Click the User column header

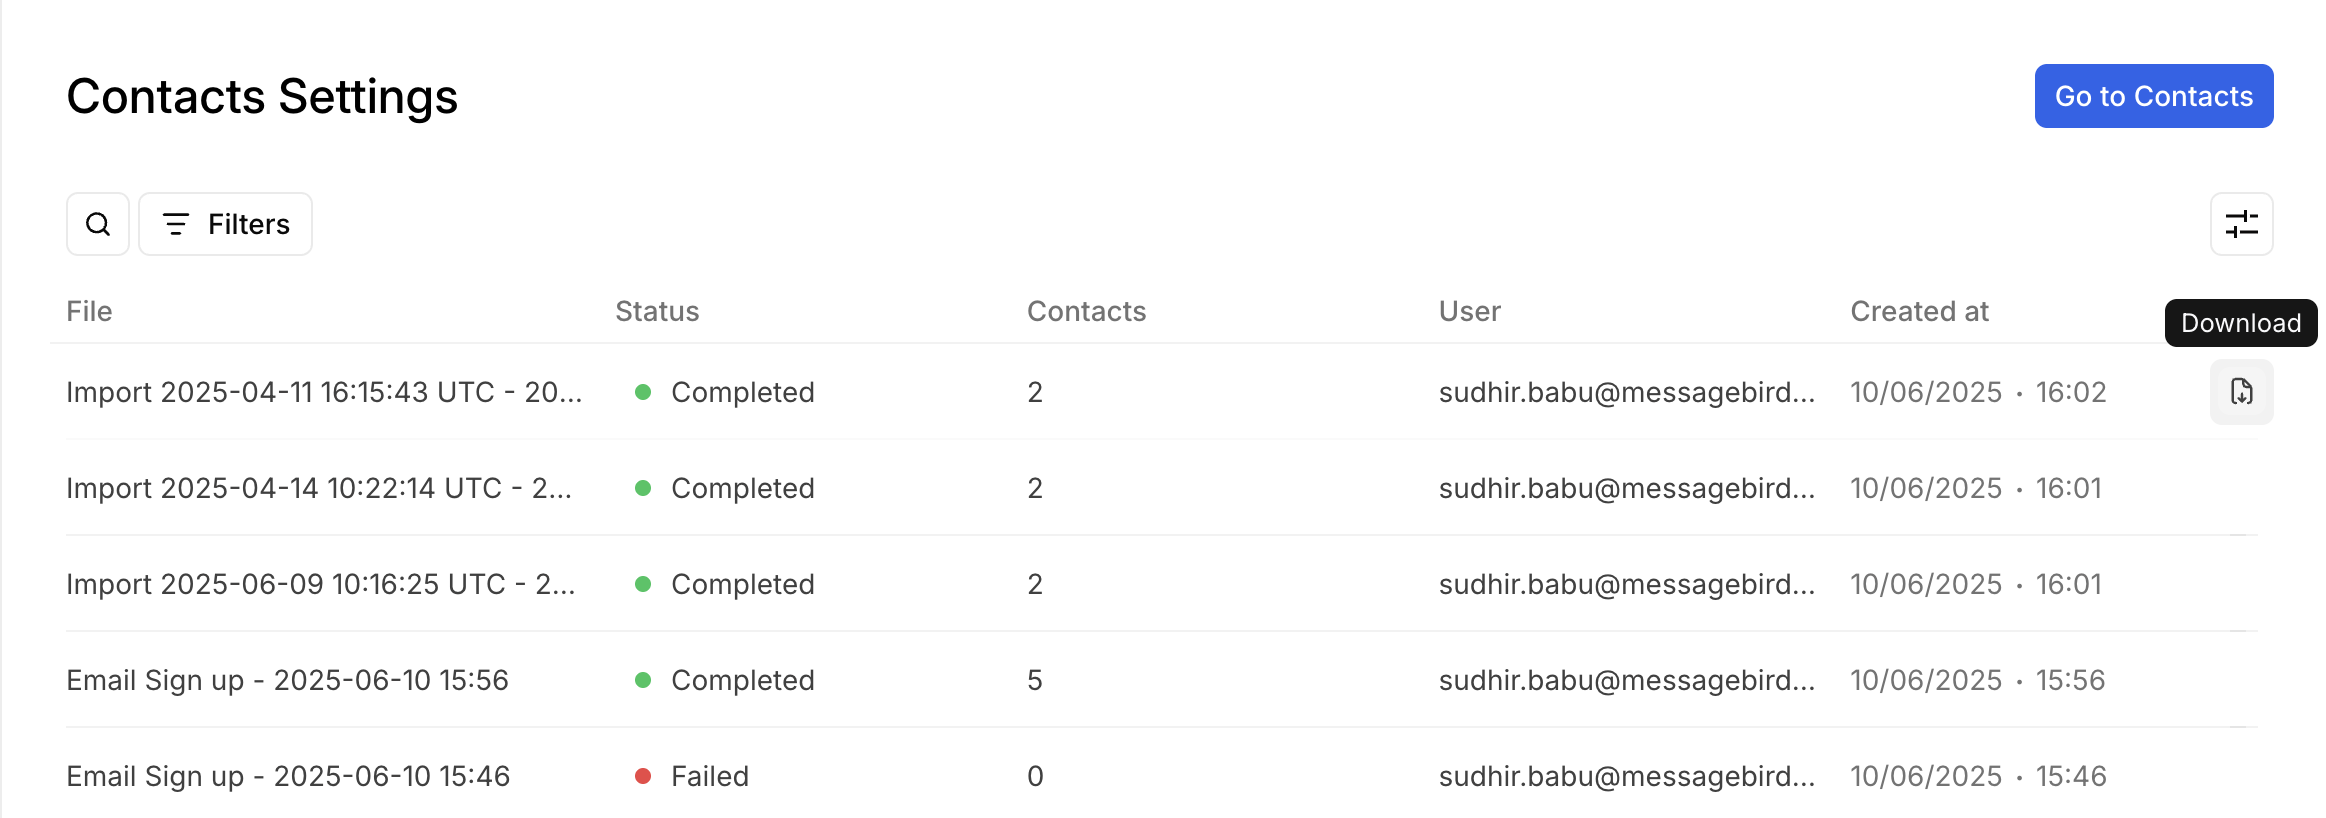1469,311
